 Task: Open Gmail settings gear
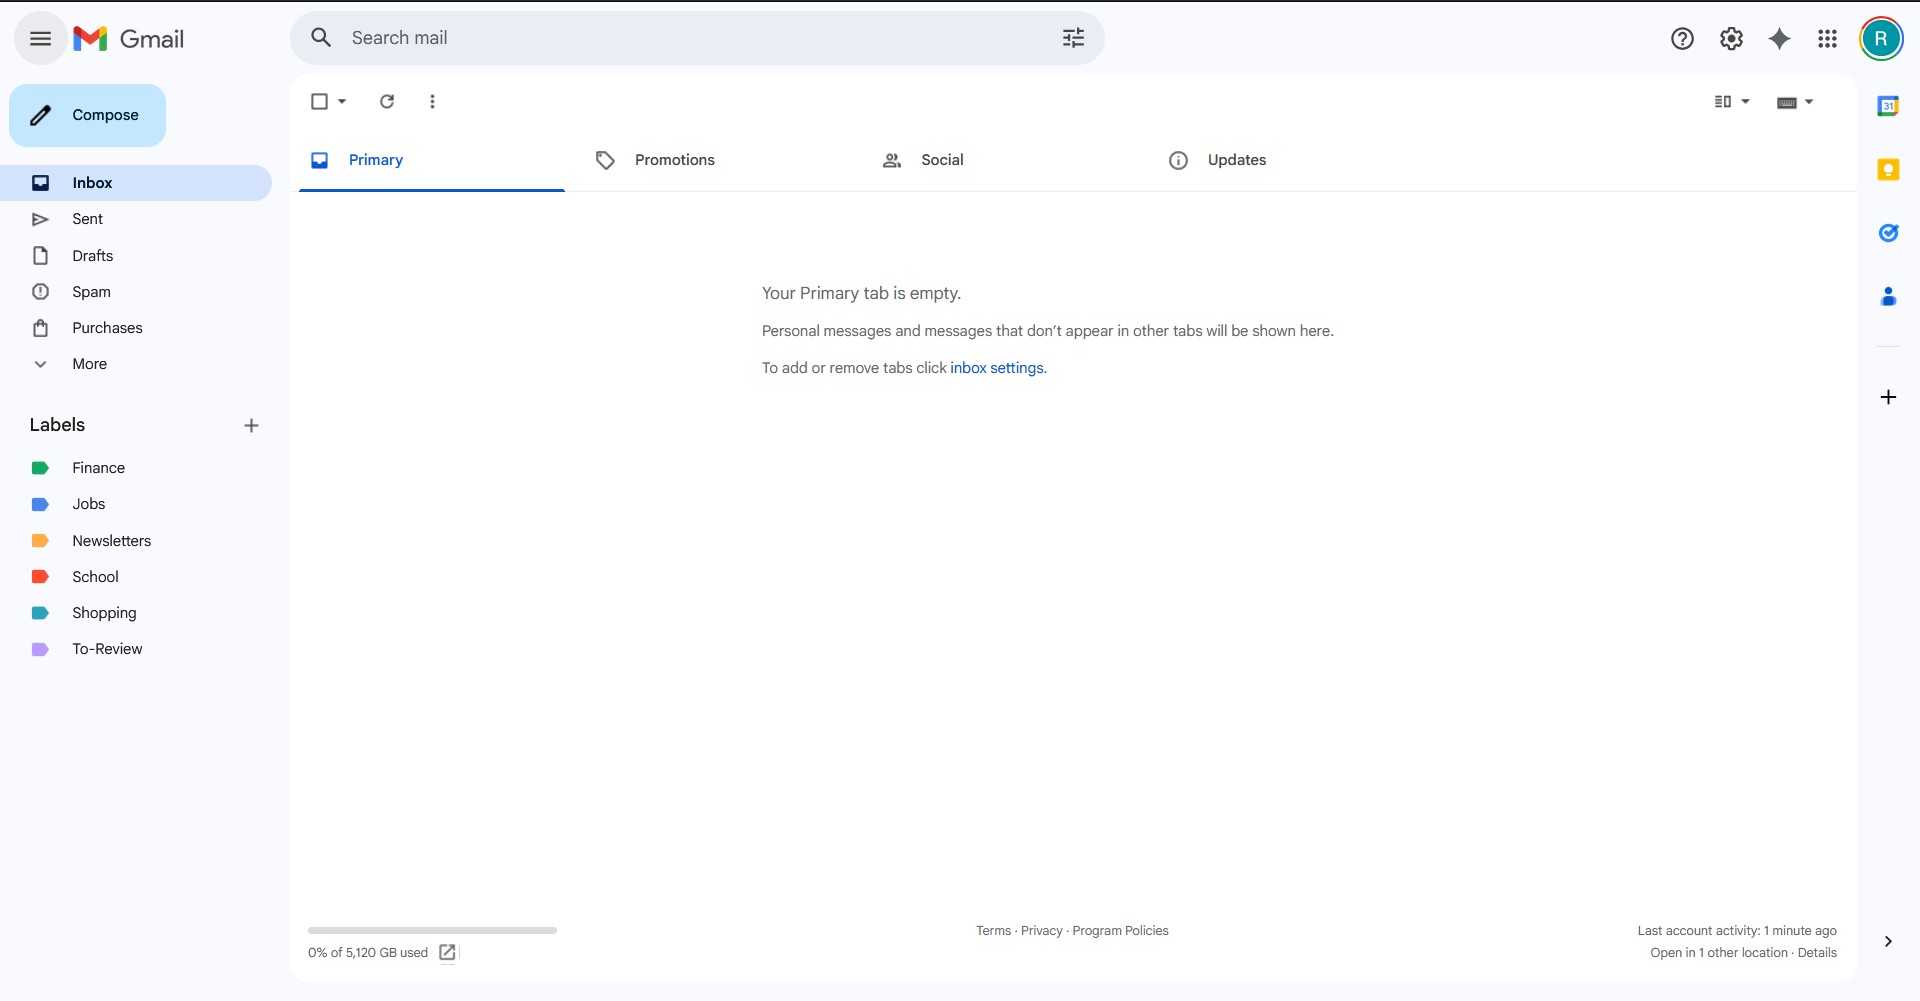pos(1731,38)
